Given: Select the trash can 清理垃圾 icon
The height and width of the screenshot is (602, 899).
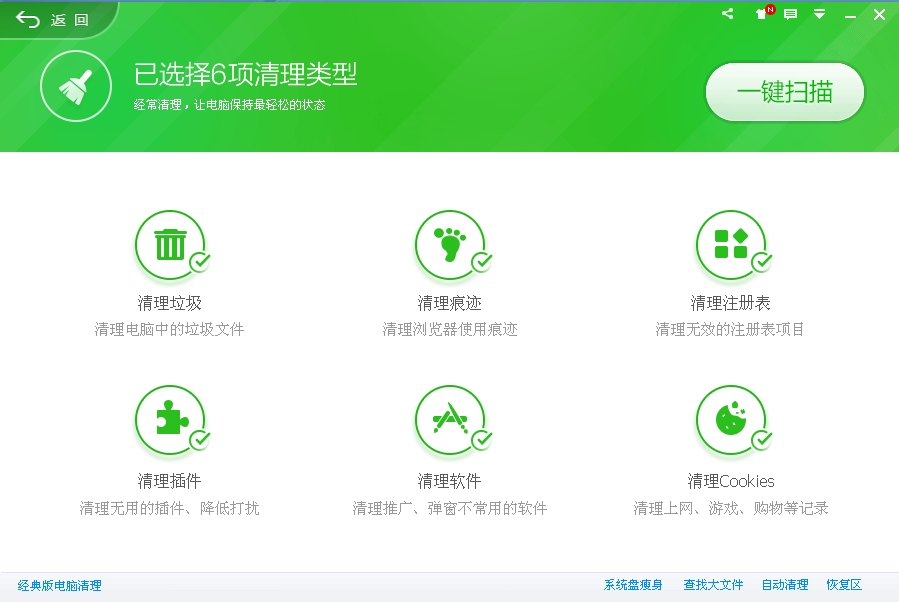Looking at the screenshot, I should [x=169, y=244].
